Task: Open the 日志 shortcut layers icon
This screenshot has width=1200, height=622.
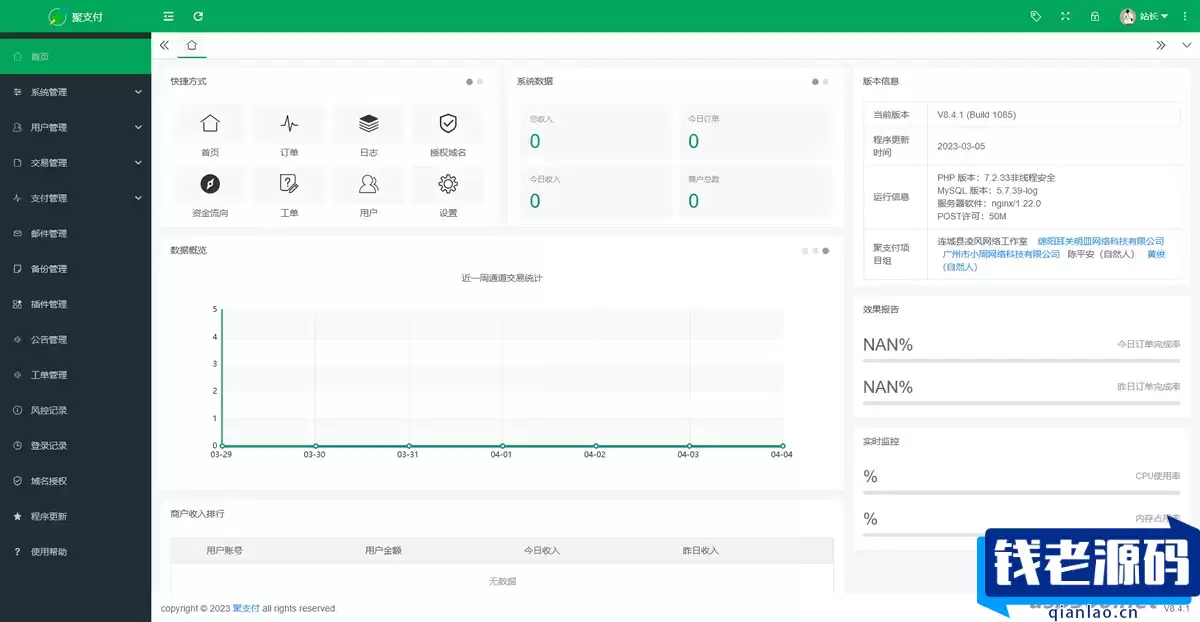Action: point(369,124)
